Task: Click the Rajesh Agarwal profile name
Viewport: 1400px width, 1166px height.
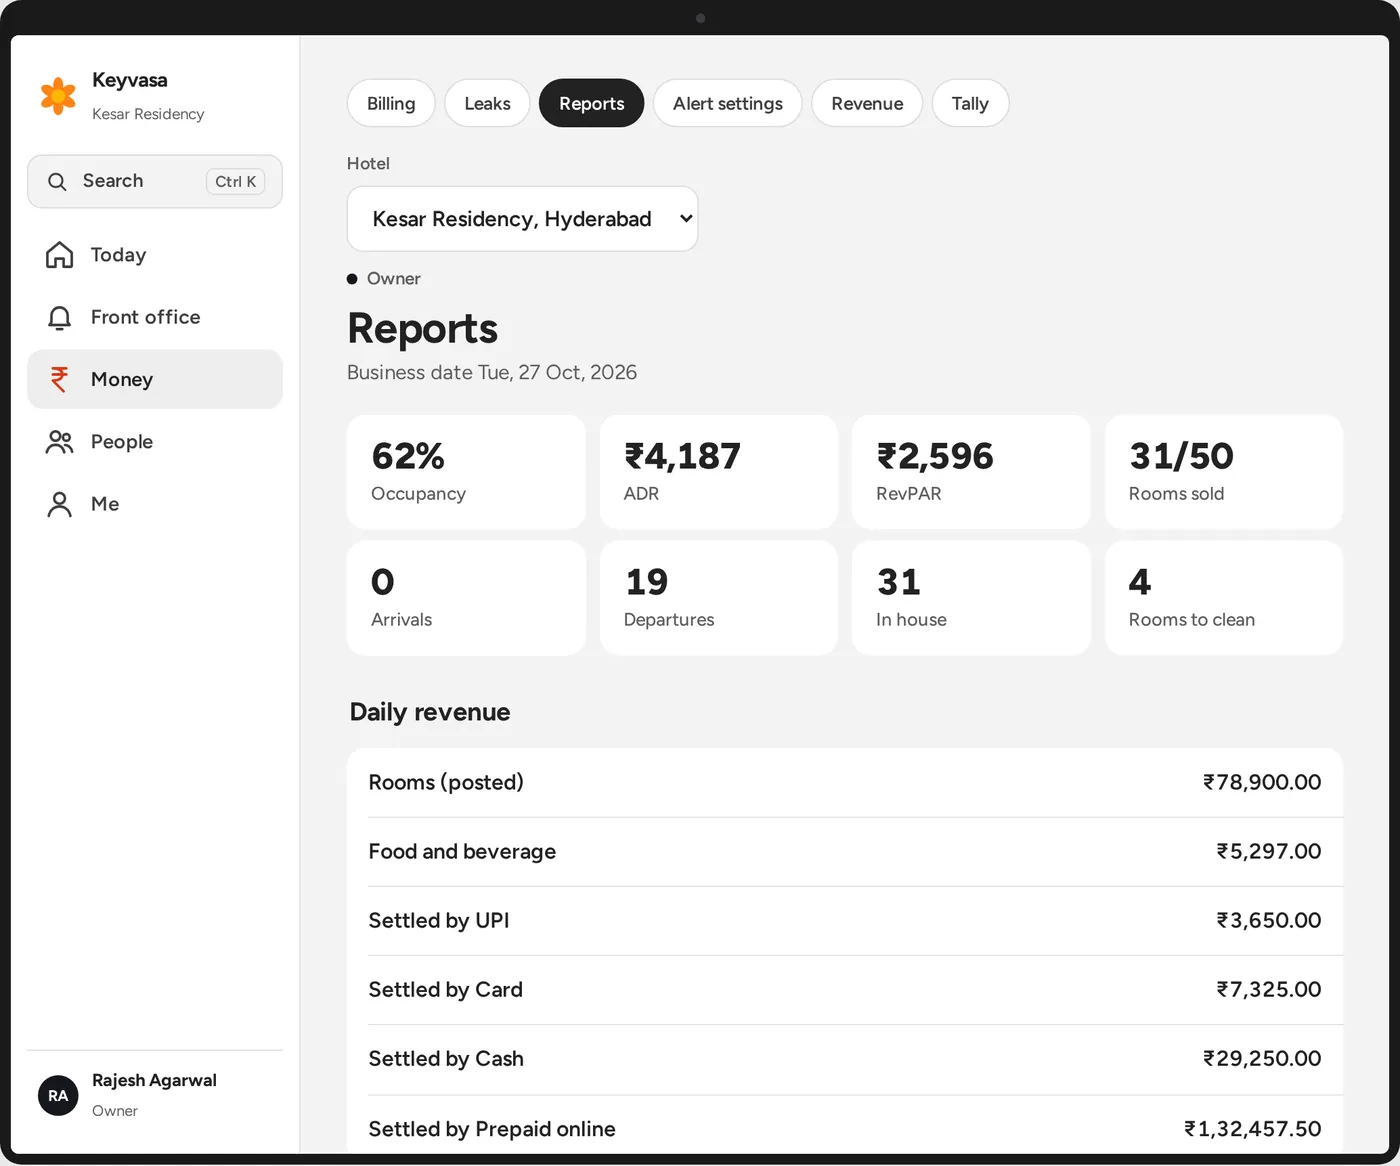Action: click(154, 1080)
